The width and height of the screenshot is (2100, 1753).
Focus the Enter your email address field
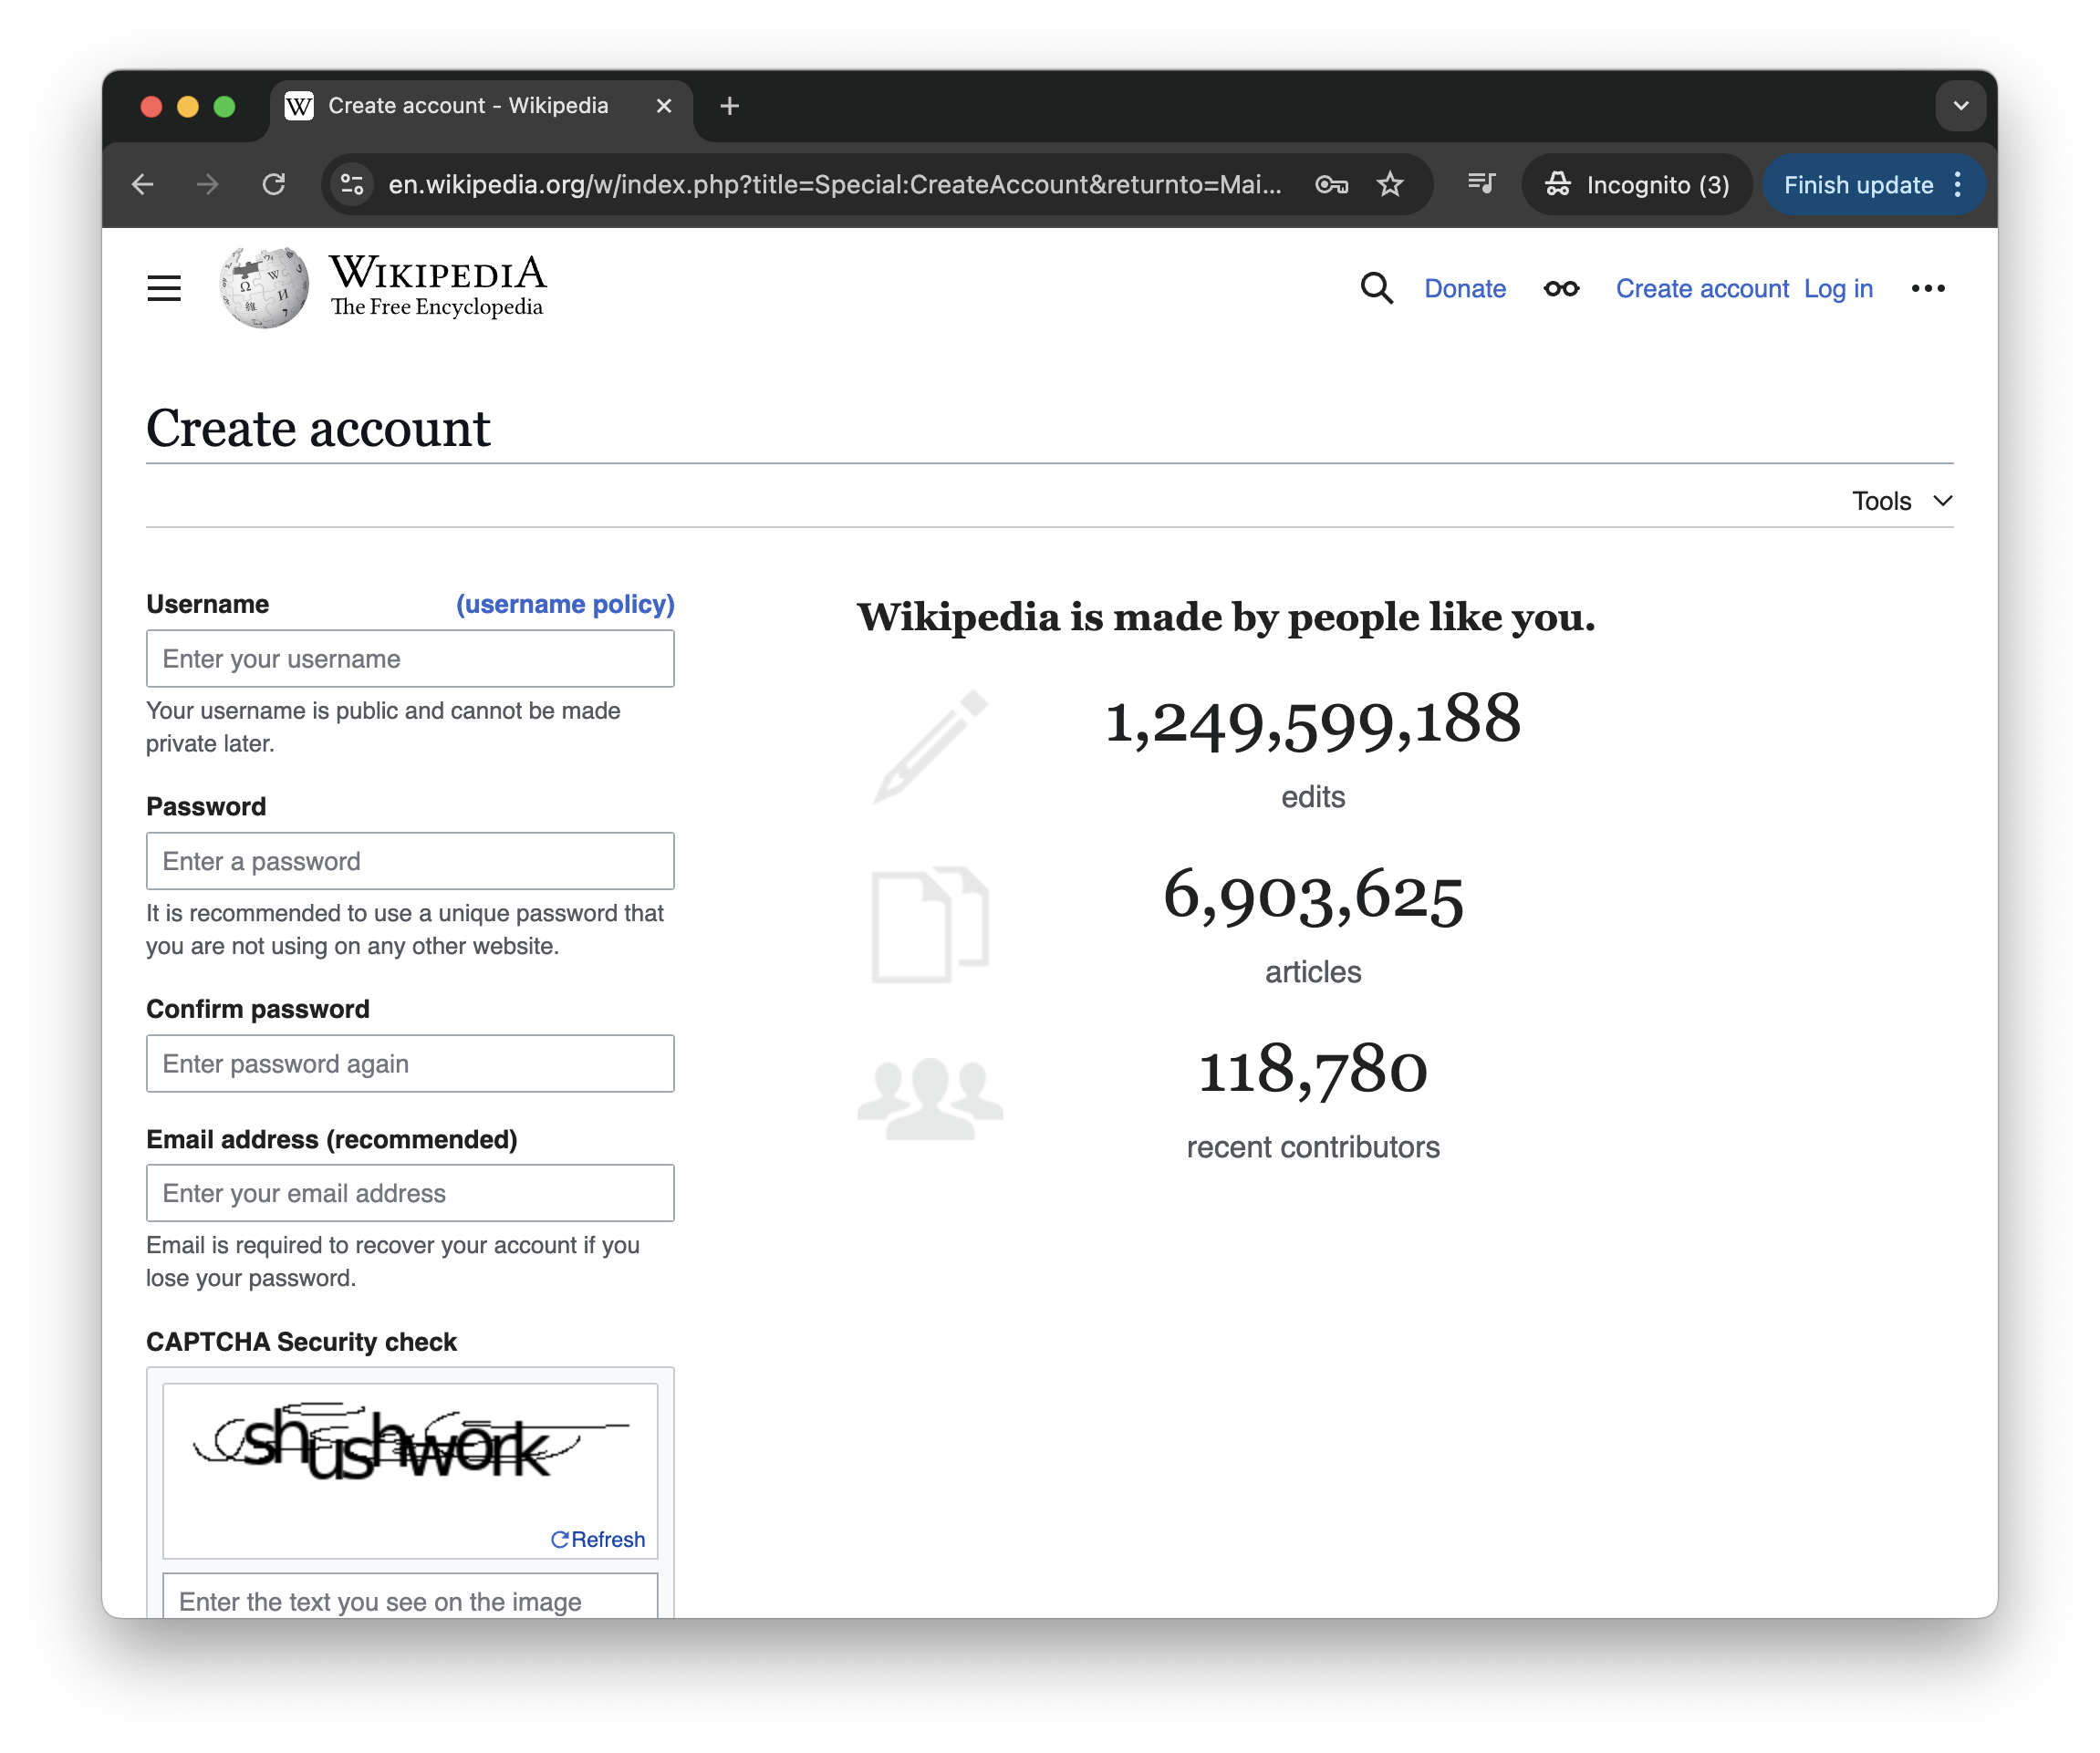410,1193
